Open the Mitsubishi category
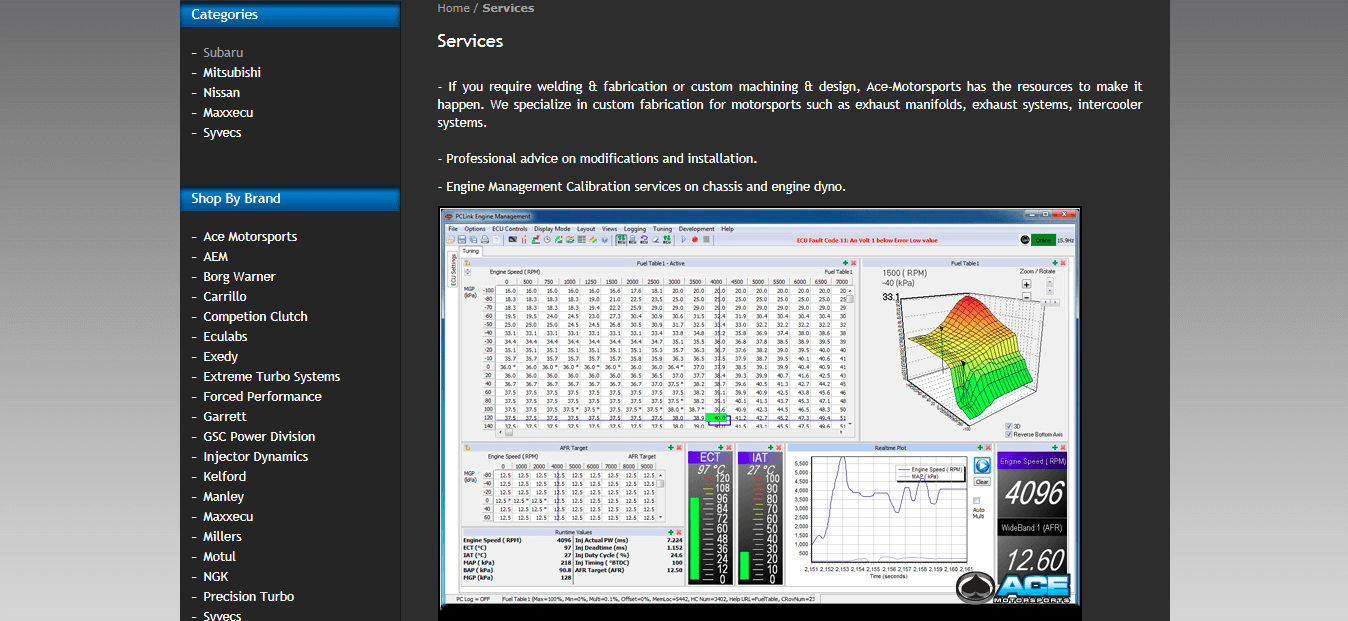This screenshot has height=621, width=1348. 232,72
